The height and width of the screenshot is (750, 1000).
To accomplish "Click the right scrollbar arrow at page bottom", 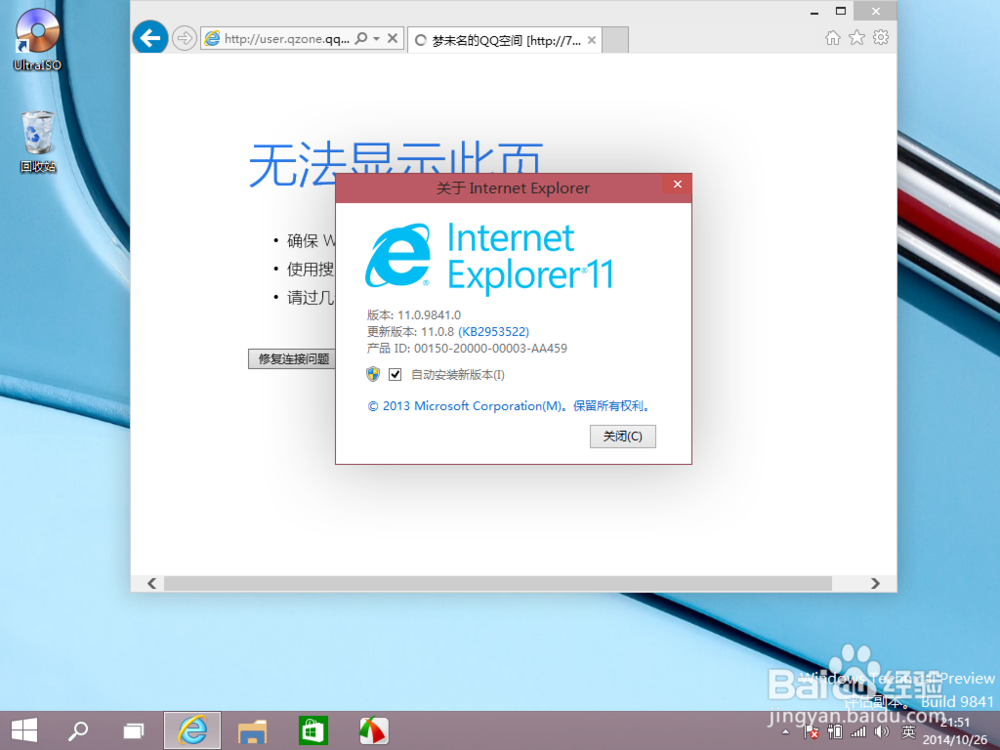I will point(873,583).
